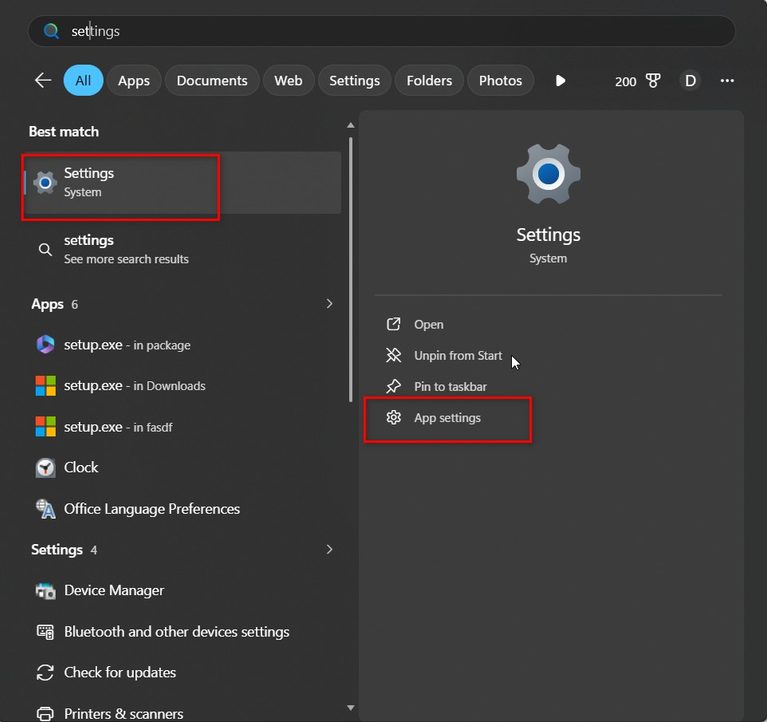Click the Unpin from Start pin icon
The width and height of the screenshot is (767, 722).
[x=393, y=355]
